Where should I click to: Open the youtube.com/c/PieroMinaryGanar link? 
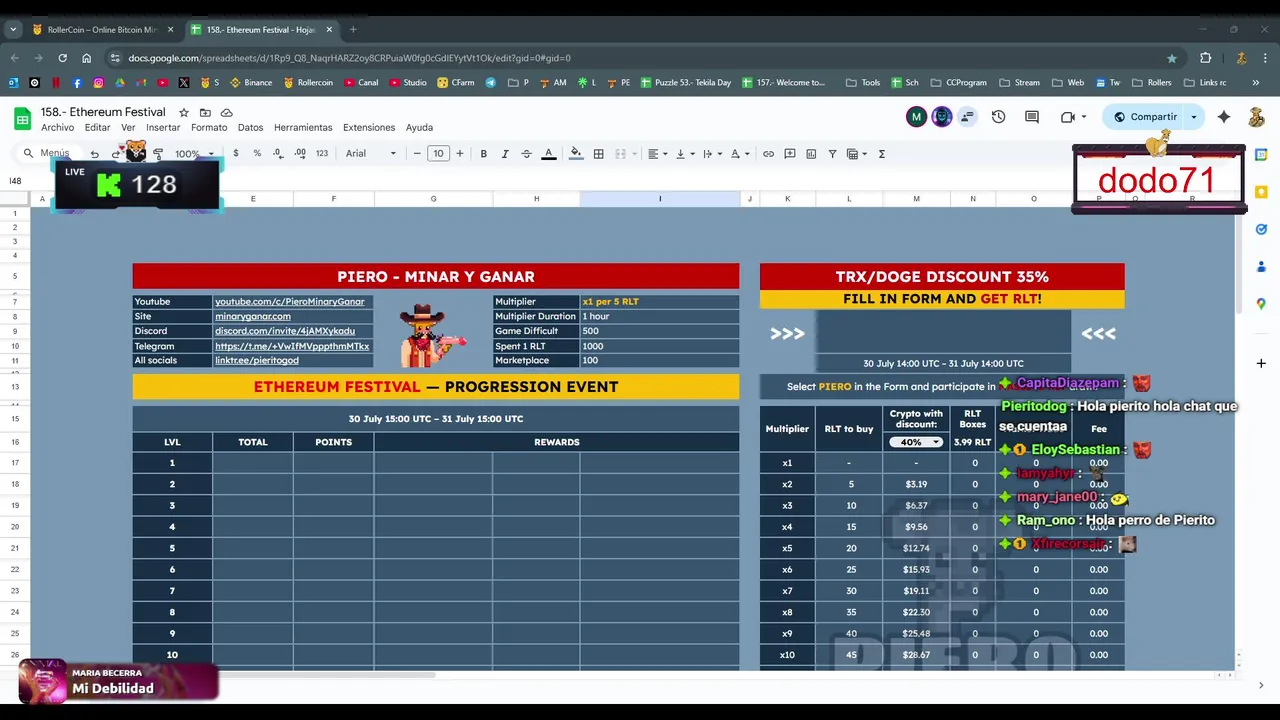289,302
